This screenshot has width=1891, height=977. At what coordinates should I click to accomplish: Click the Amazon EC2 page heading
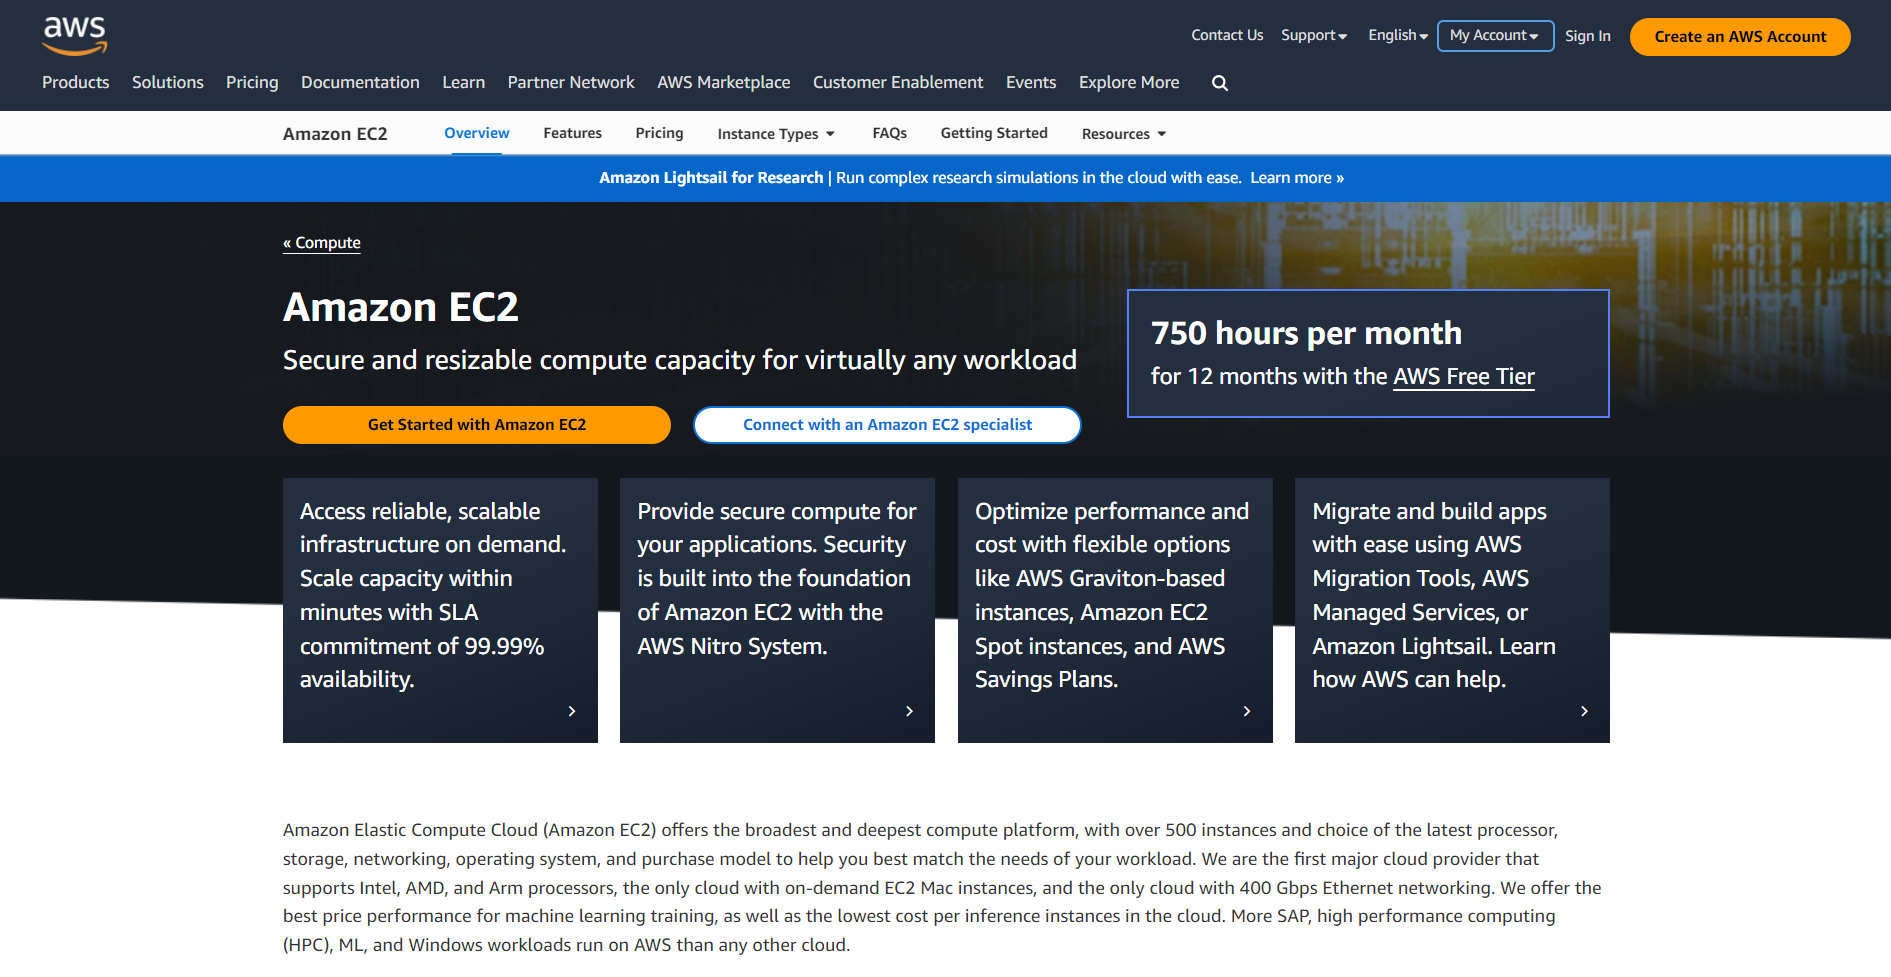pos(401,307)
